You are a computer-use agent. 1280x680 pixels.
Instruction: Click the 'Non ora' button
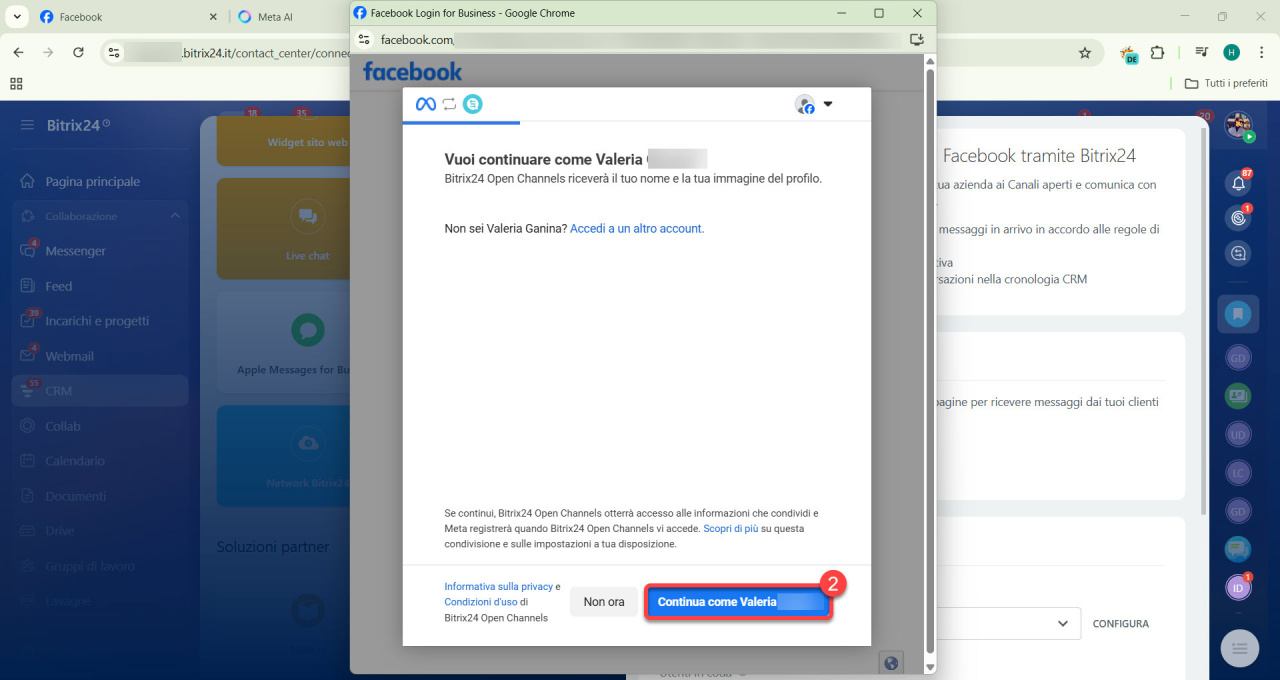pos(604,602)
